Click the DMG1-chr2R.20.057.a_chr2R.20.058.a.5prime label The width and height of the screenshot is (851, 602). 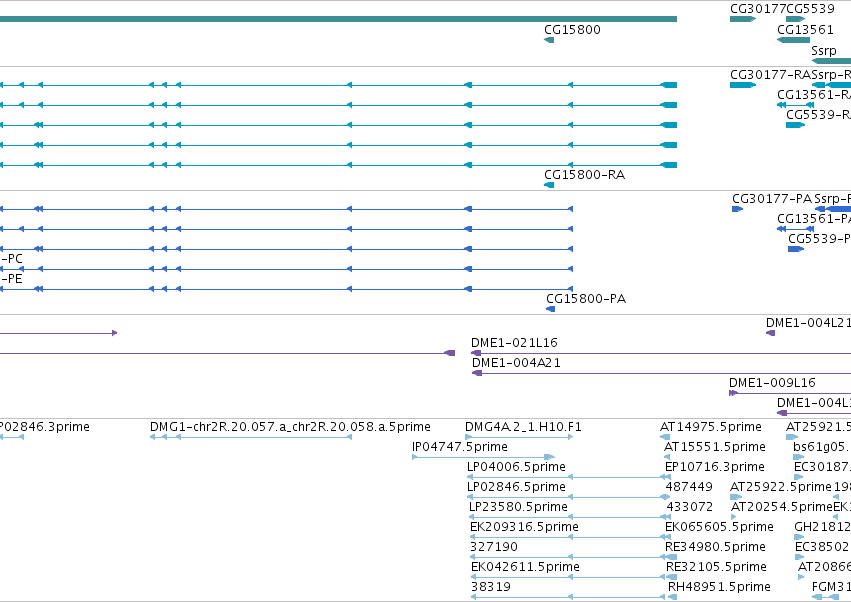290,427
